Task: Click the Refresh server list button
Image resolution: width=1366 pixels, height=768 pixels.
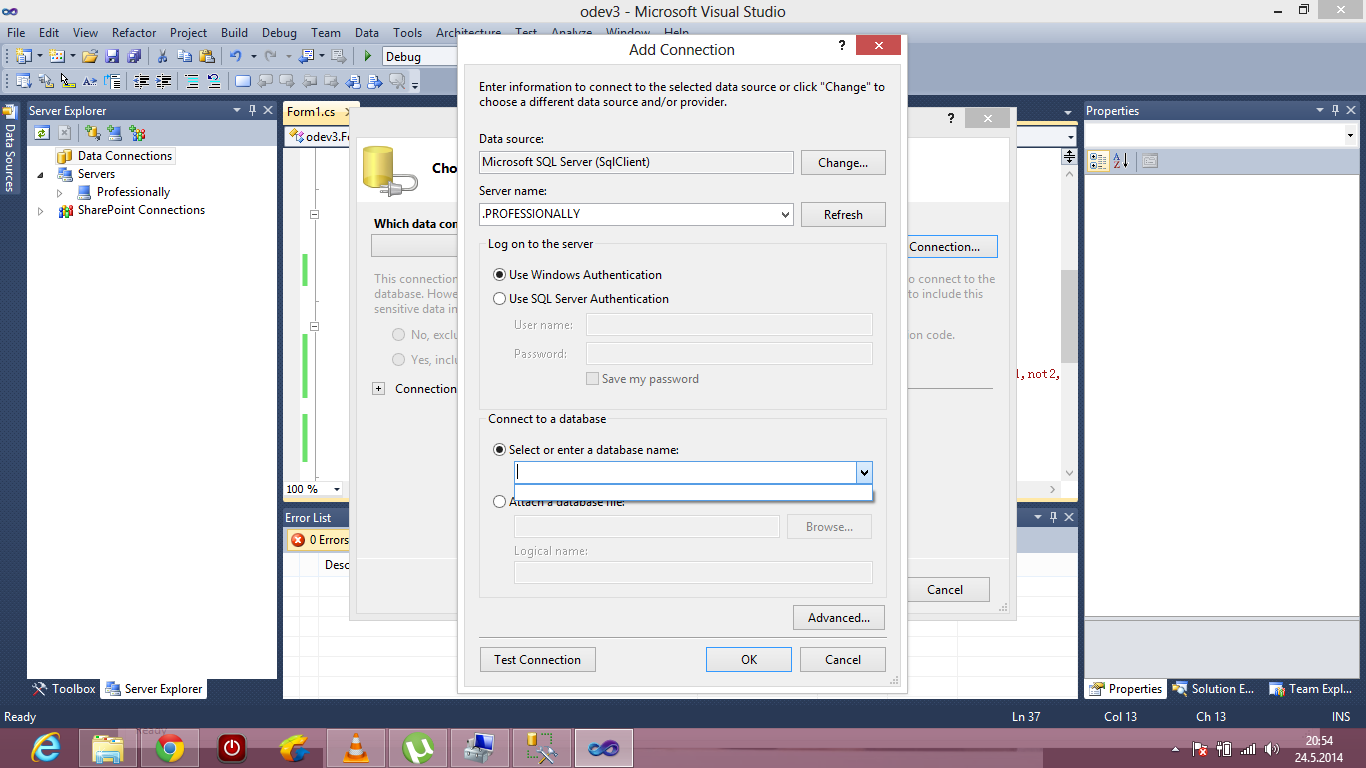Action: pos(843,214)
